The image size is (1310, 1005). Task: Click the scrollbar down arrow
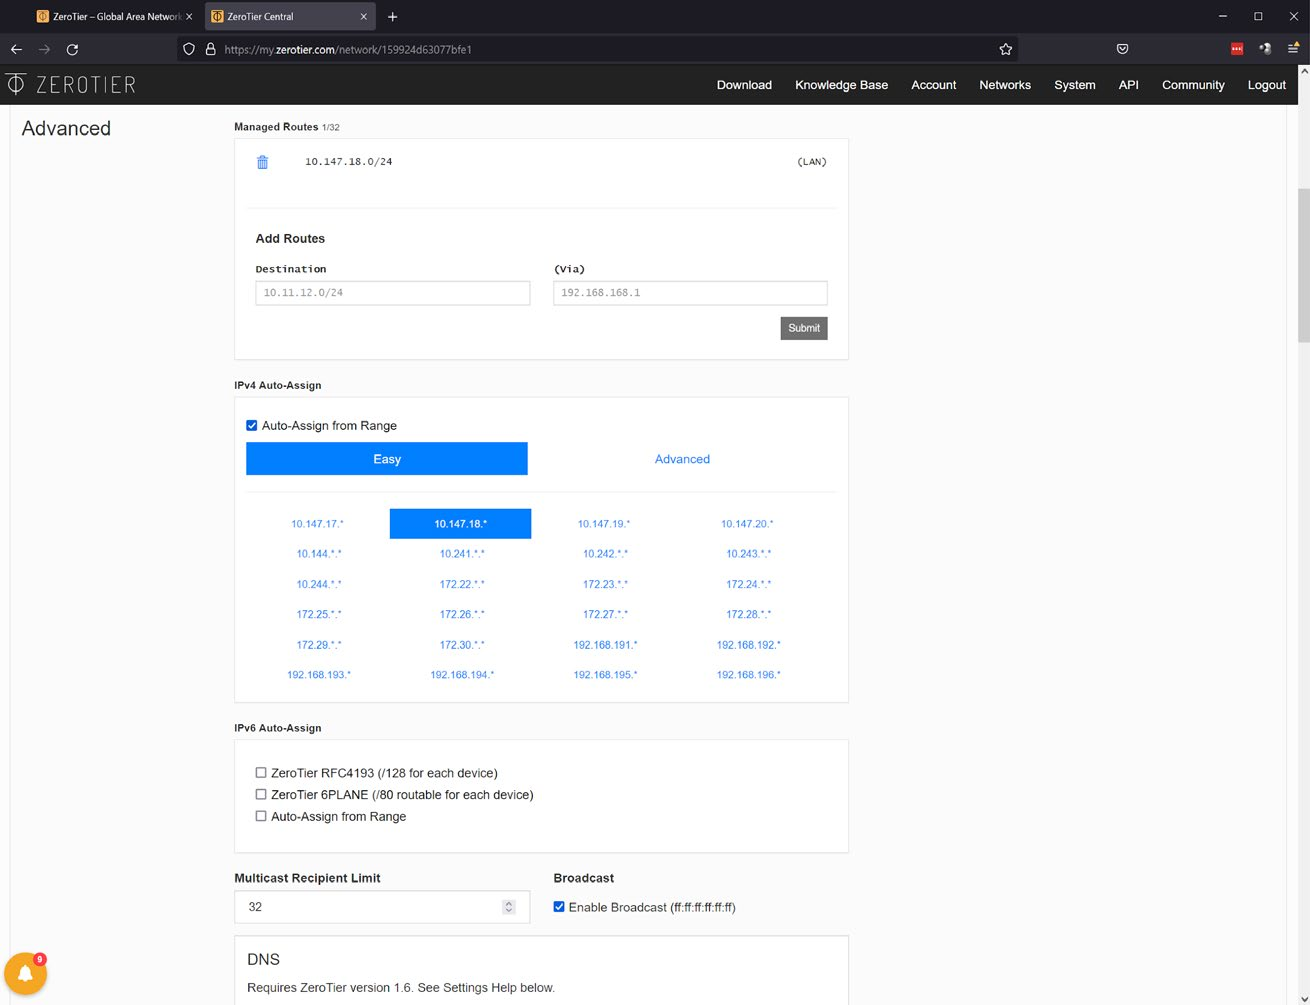[x=1303, y=997]
